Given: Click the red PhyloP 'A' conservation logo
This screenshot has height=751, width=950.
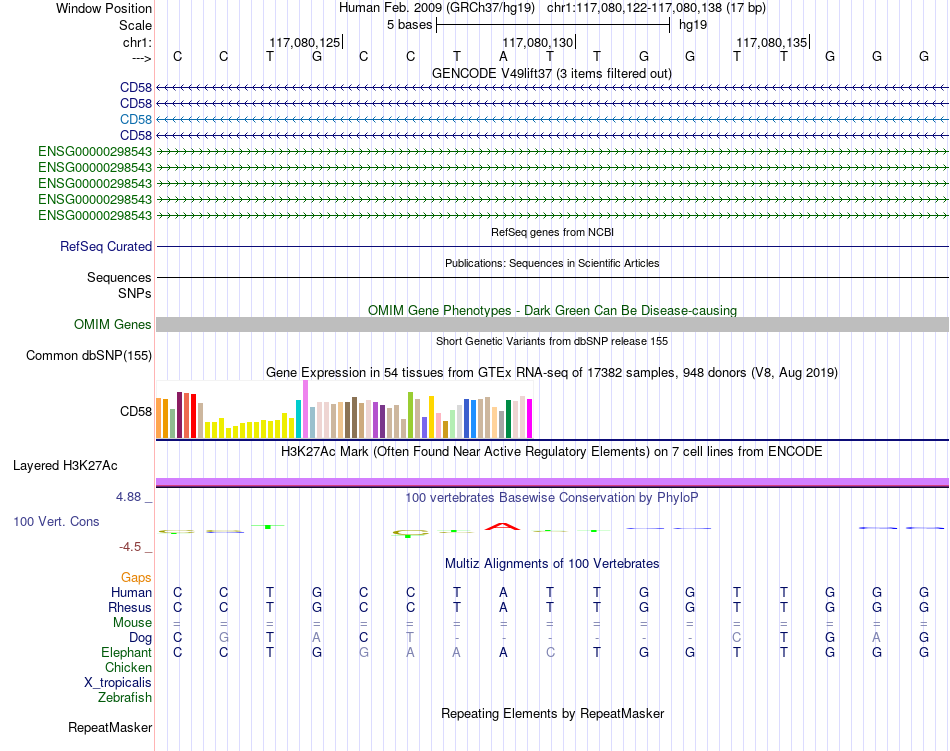Looking at the screenshot, I should point(503,526).
